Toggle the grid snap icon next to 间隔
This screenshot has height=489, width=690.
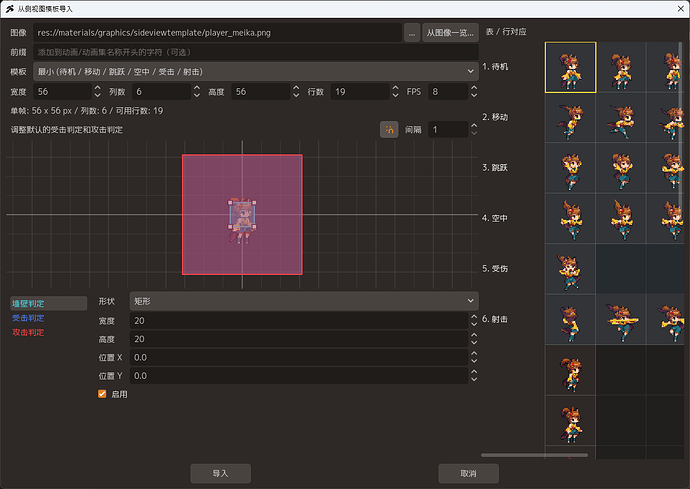click(389, 129)
